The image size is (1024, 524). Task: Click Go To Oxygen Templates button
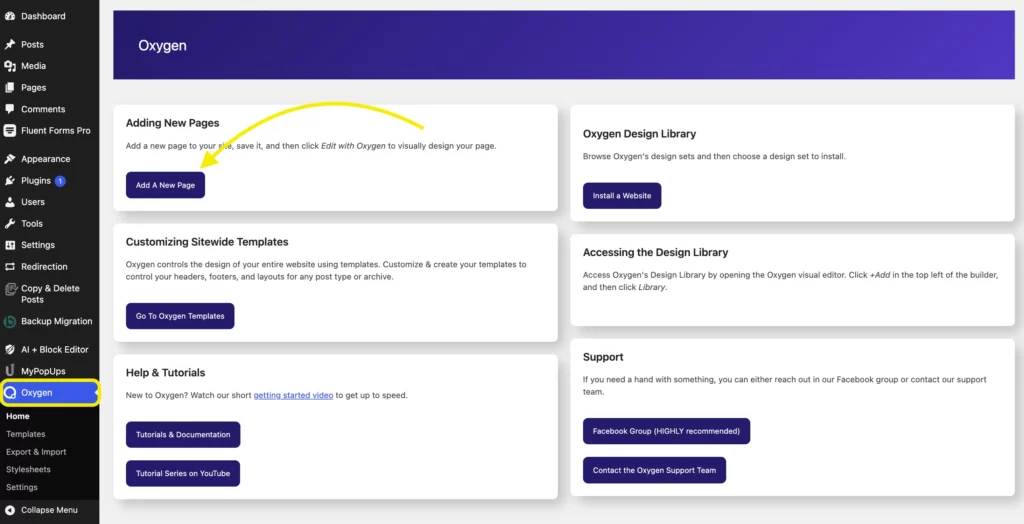(180, 316)
